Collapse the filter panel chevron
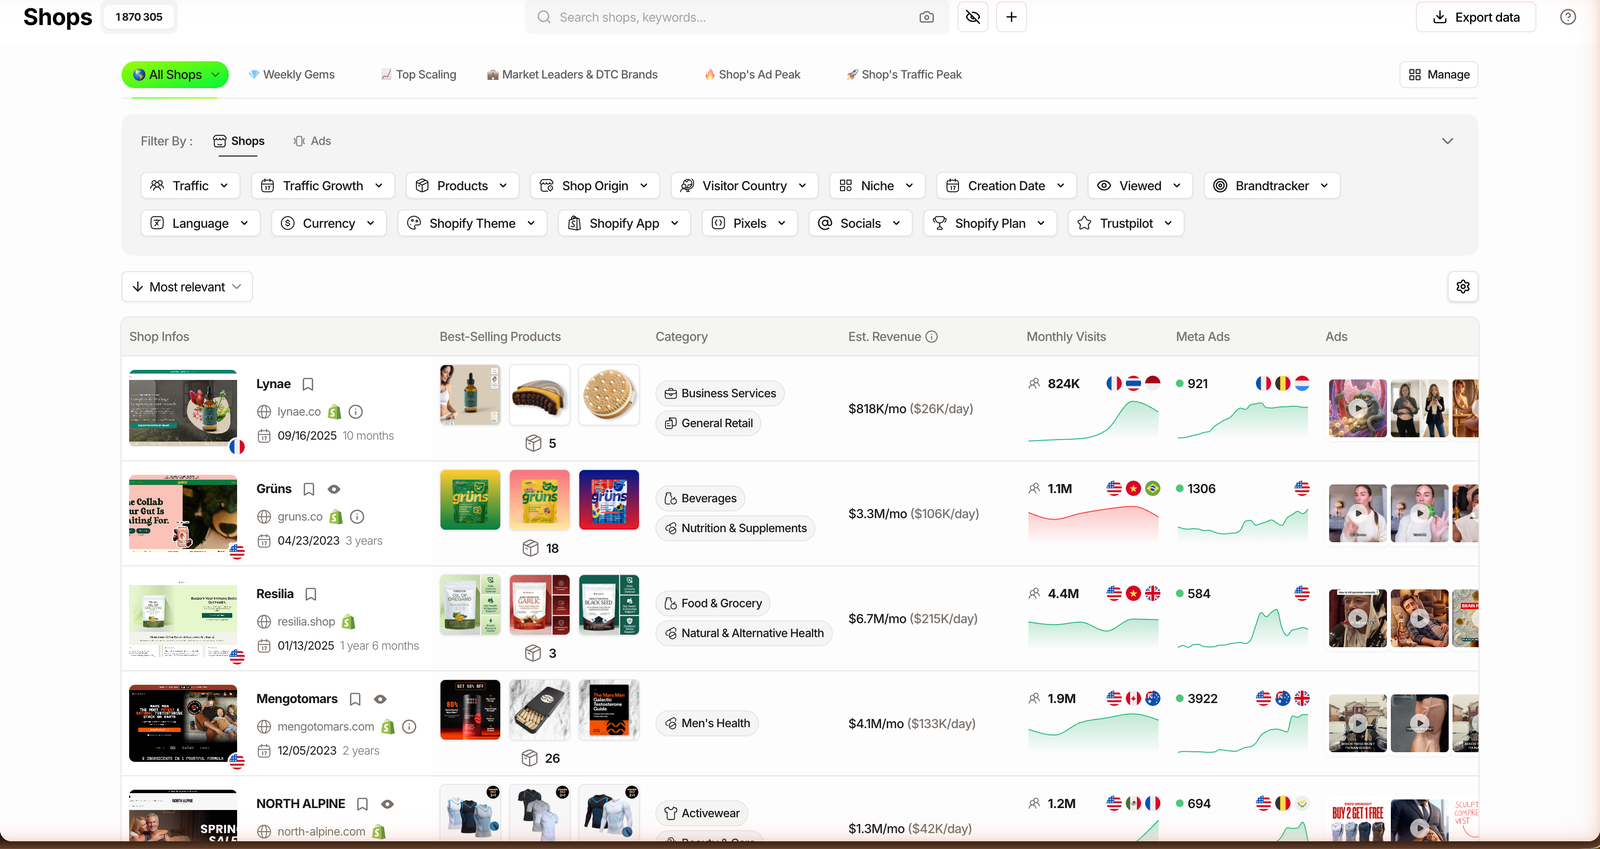The width and height of the screenshot is (1600, 849). [1447, 141]
